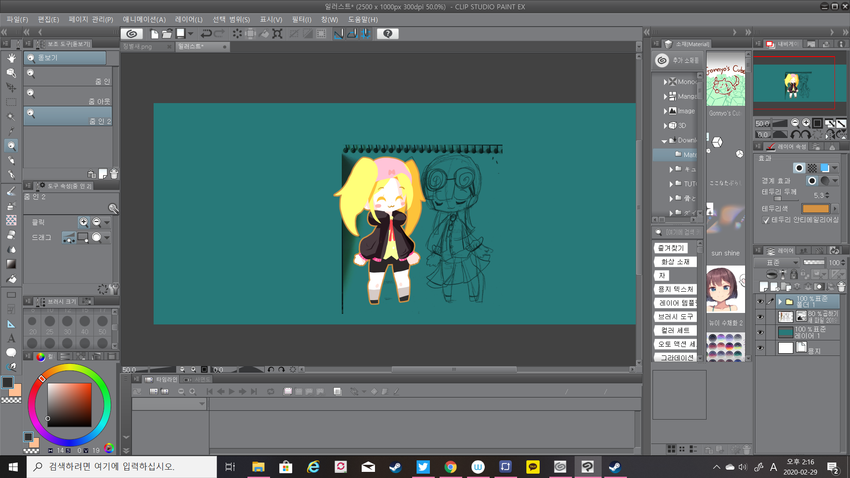The width and height of the screenshot is (850, 478).
Task: Select the Eyedropper tool
Action: (x=11, y=131)
